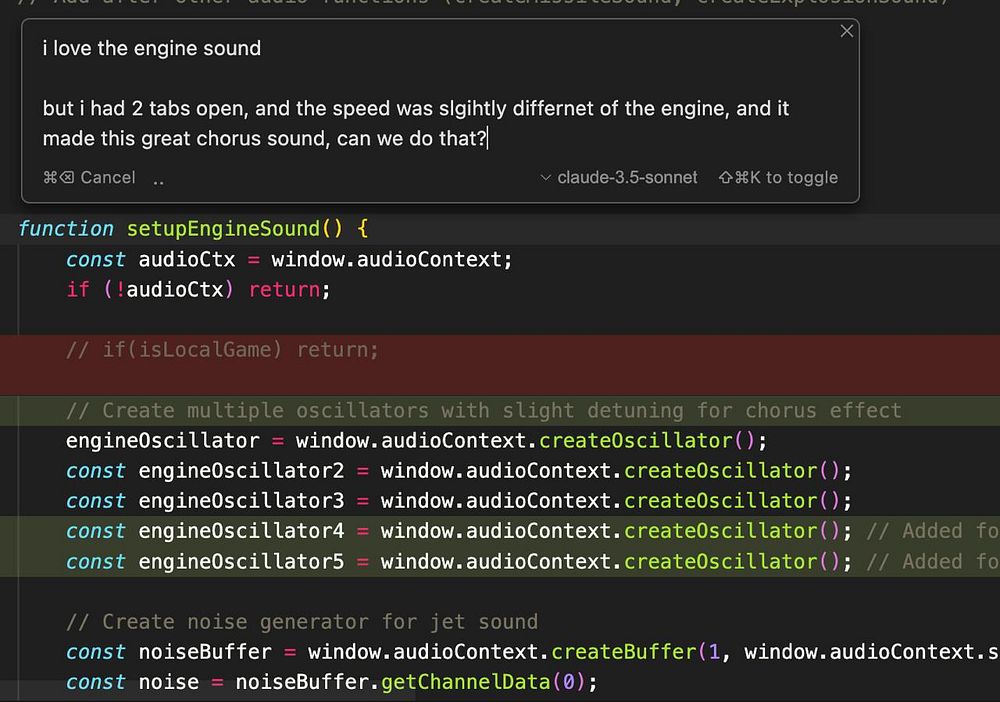The image size is (1000, 702).
Task: Click the engineOscillator3 variable name
Action: tap(240, 501)
